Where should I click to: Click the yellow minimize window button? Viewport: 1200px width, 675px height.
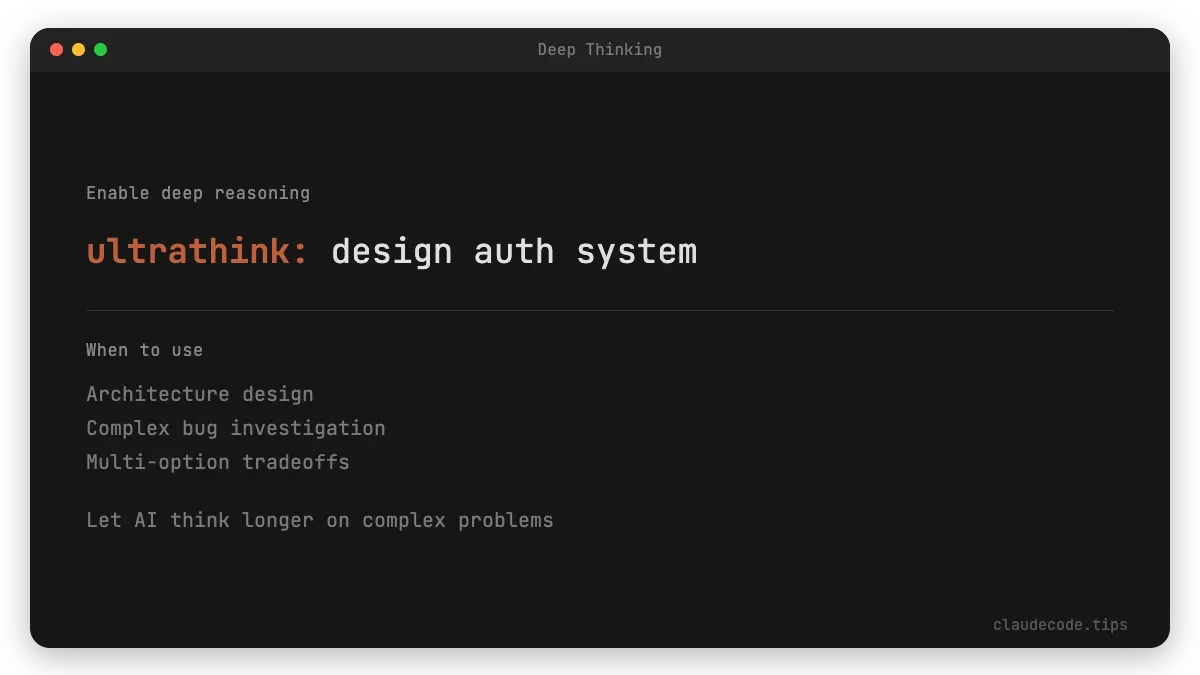click(x=78, y=50)
